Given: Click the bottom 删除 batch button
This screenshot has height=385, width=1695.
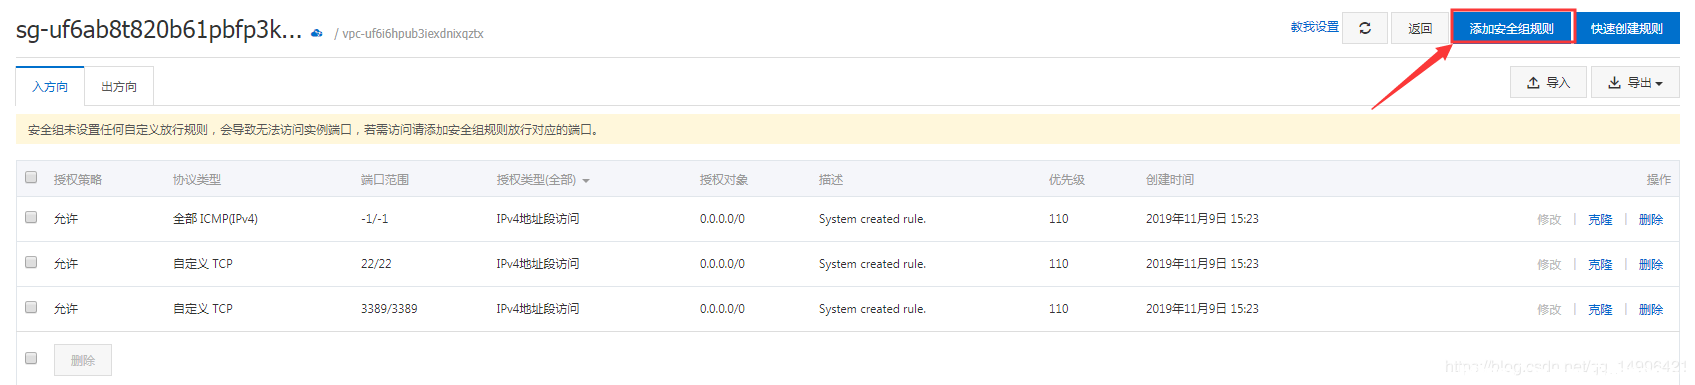Looking at the screenshot, I should (83, 360).
